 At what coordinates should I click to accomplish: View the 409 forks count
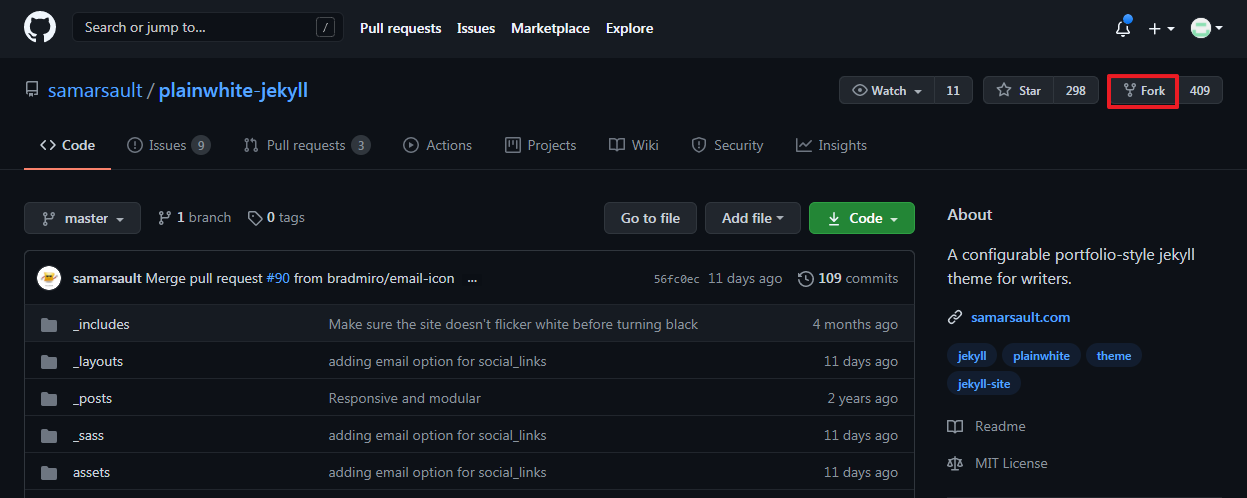[1200, 90]
